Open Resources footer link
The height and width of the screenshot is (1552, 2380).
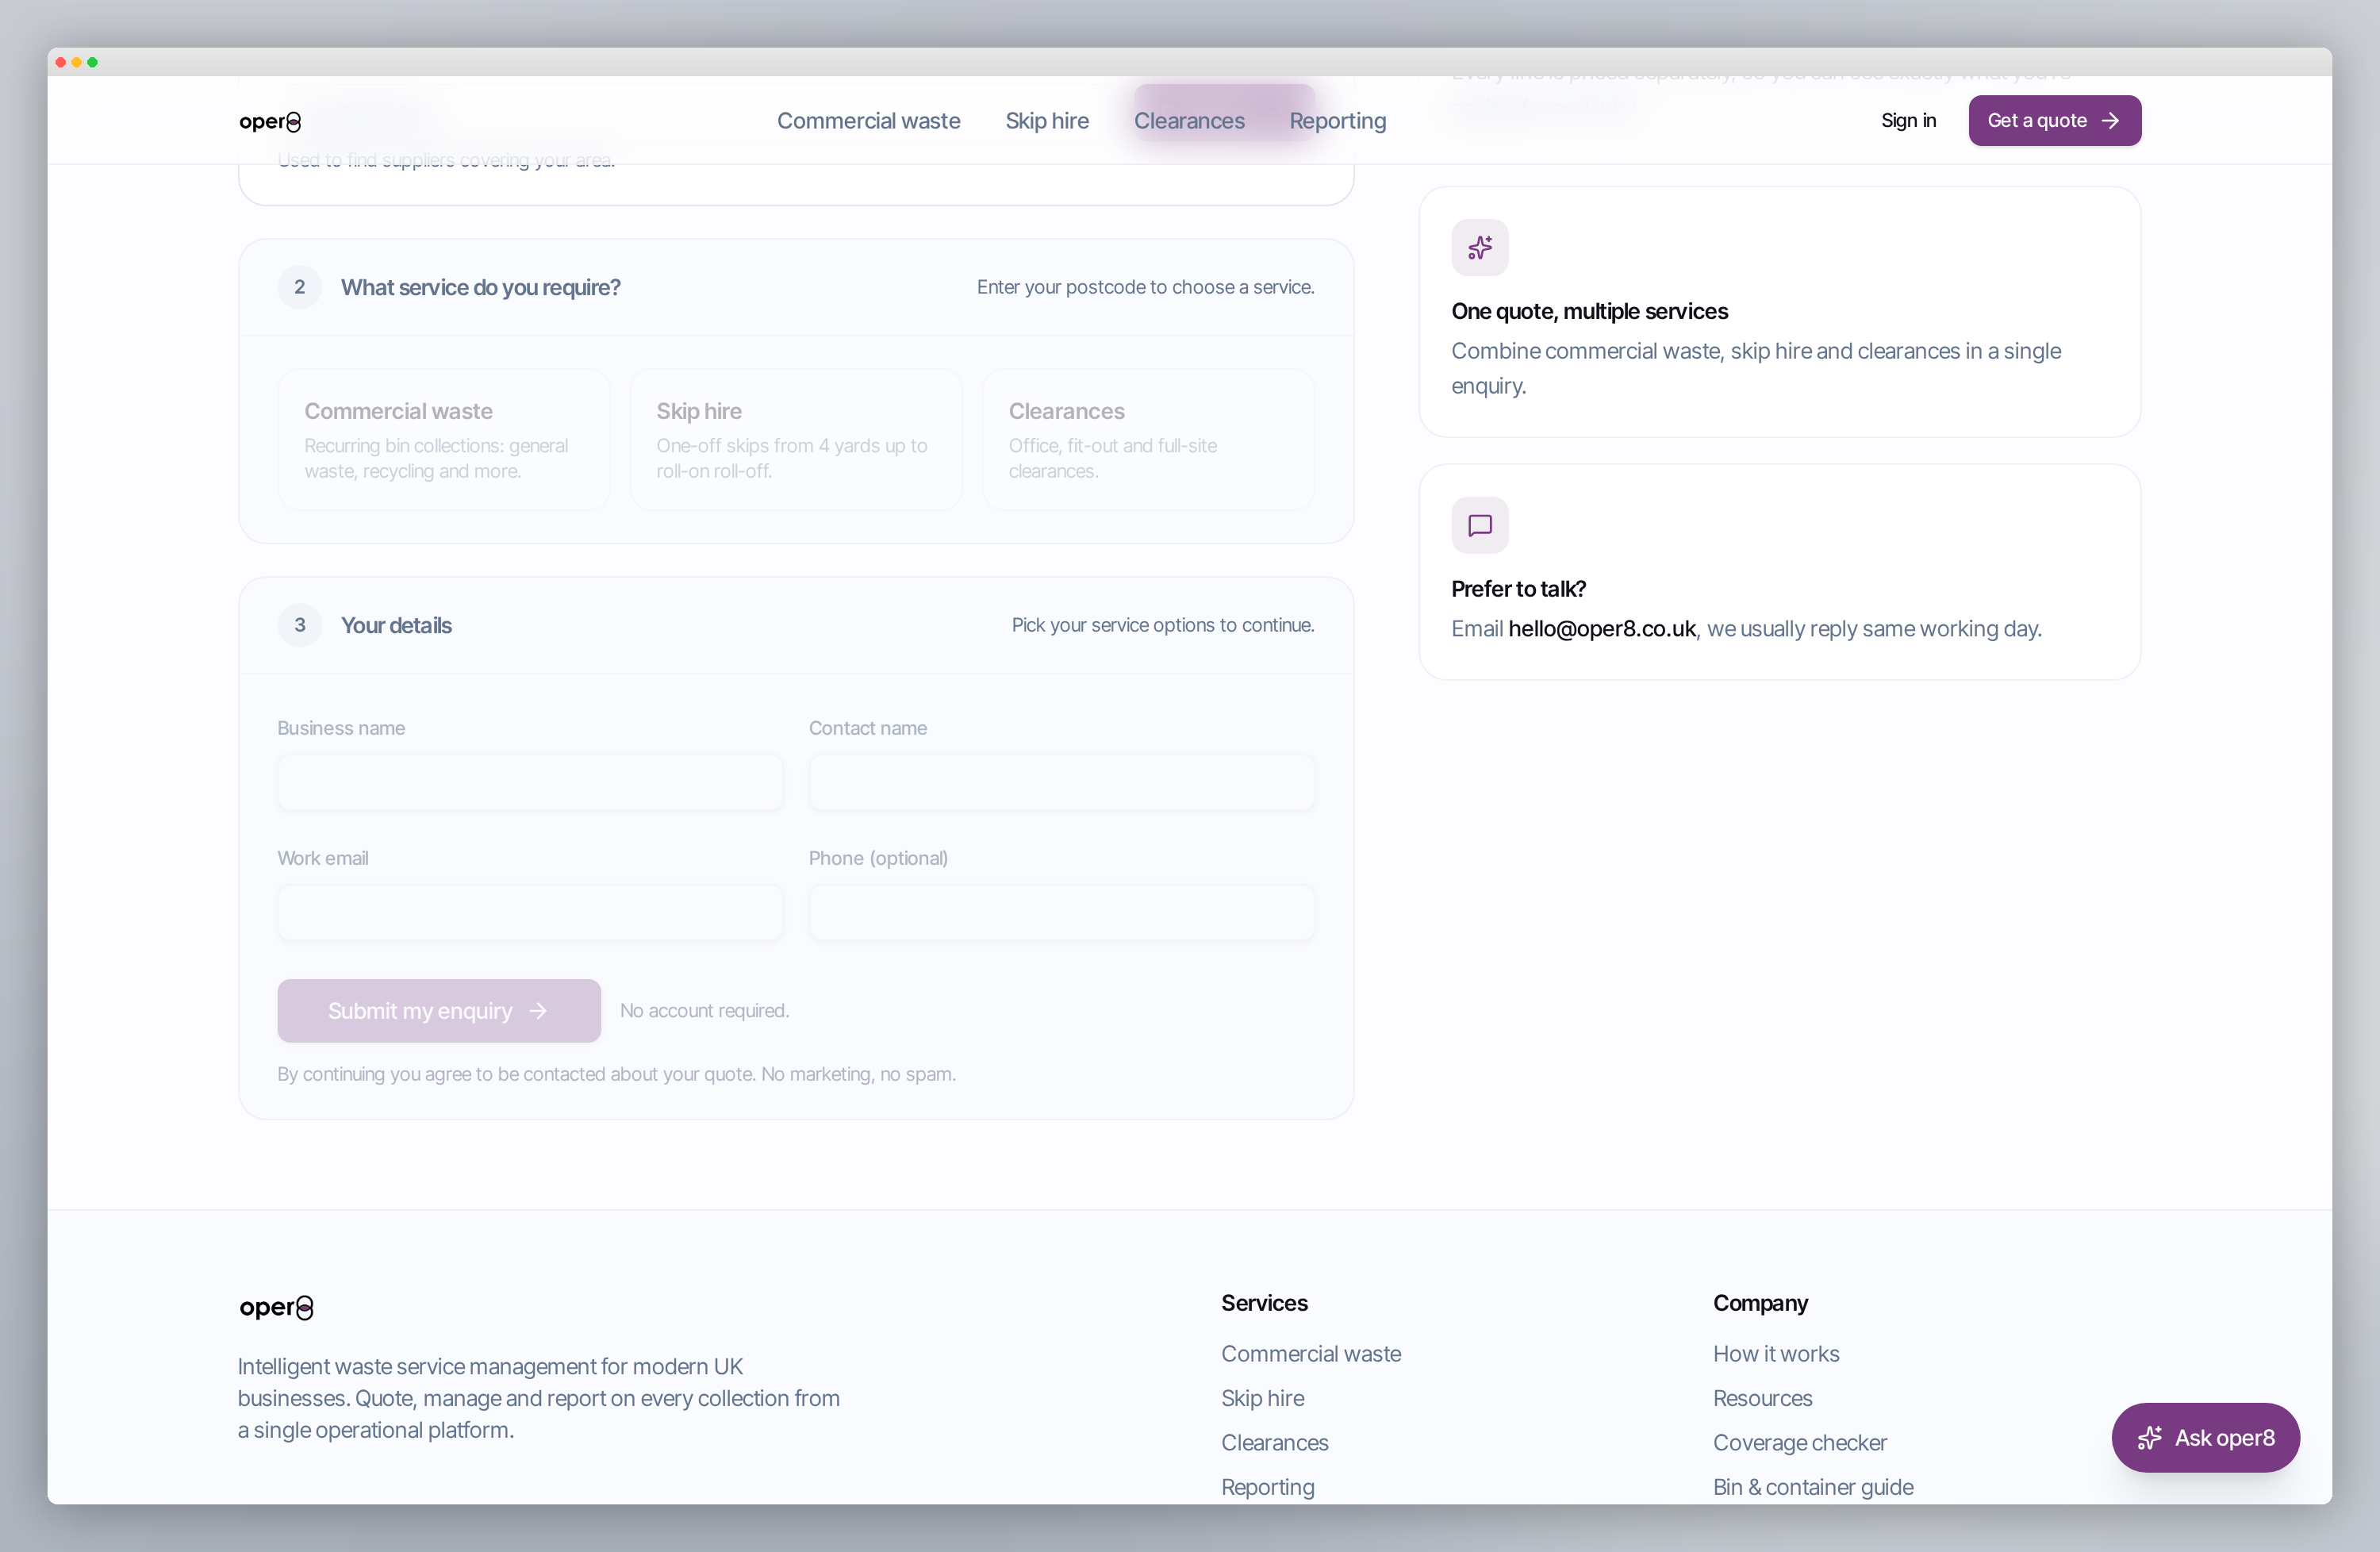click(1762, 1398)
